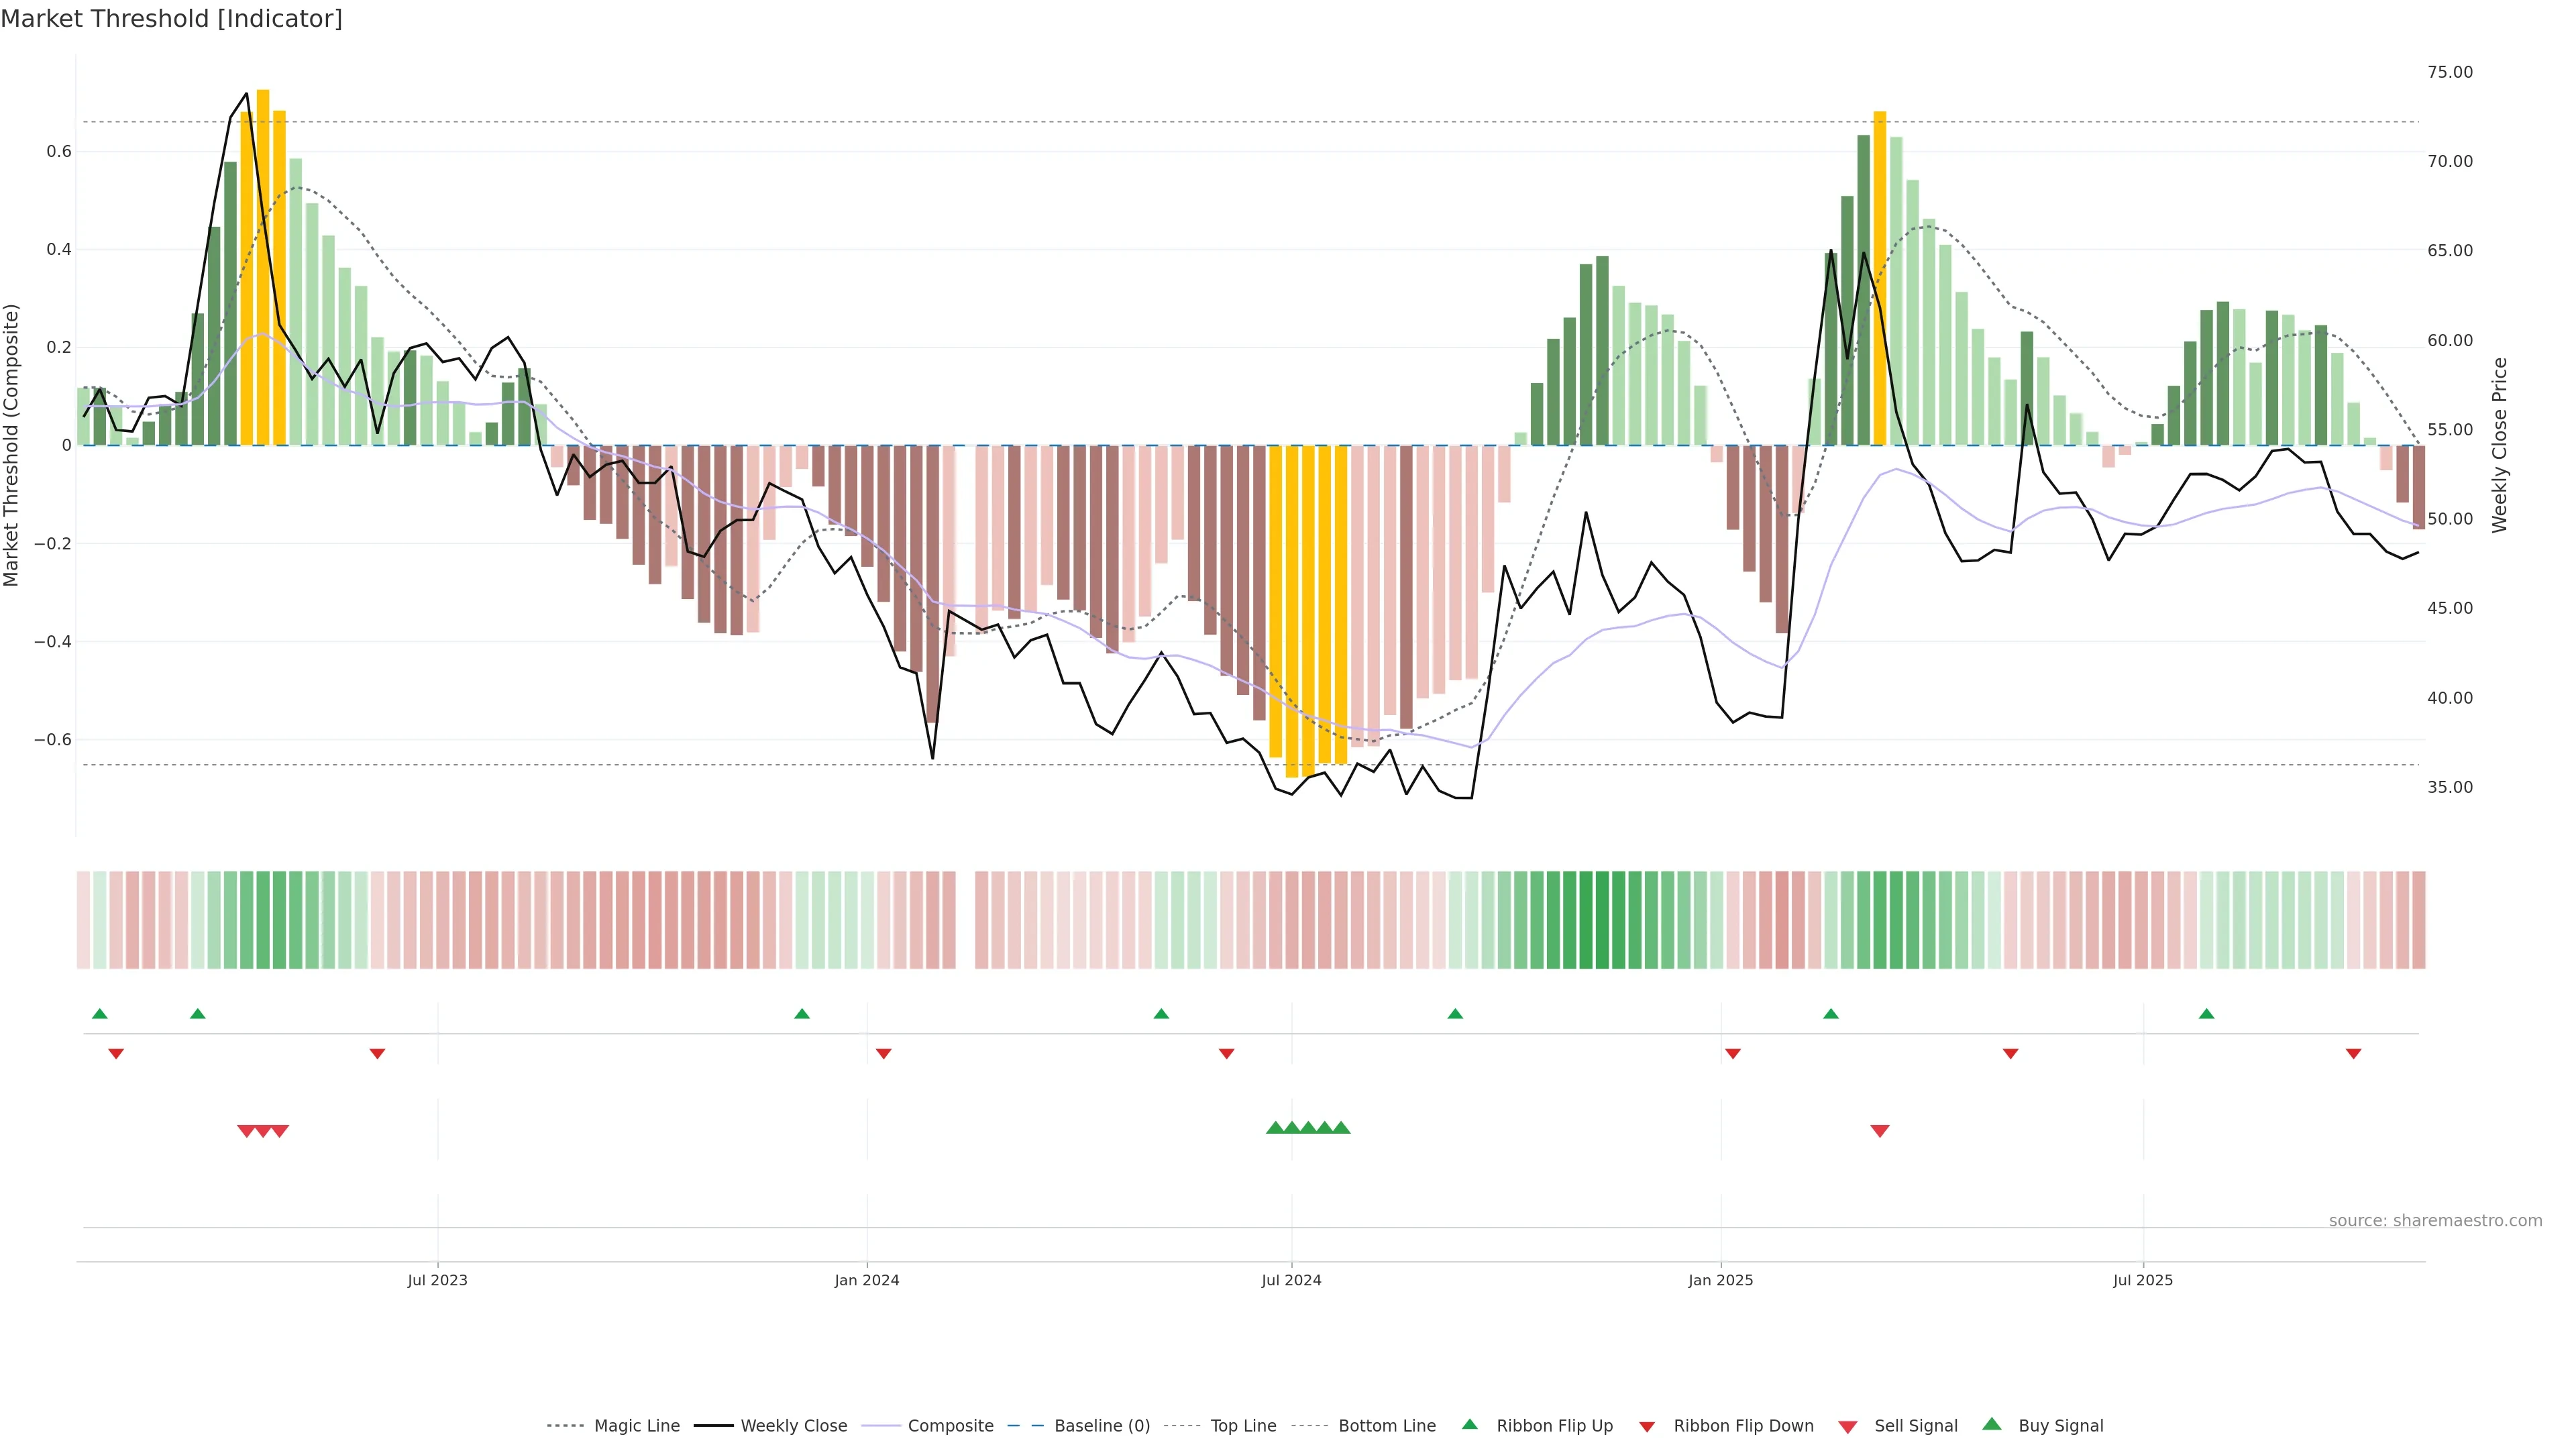Hide the Composite line via legend

pos(950,1426)
